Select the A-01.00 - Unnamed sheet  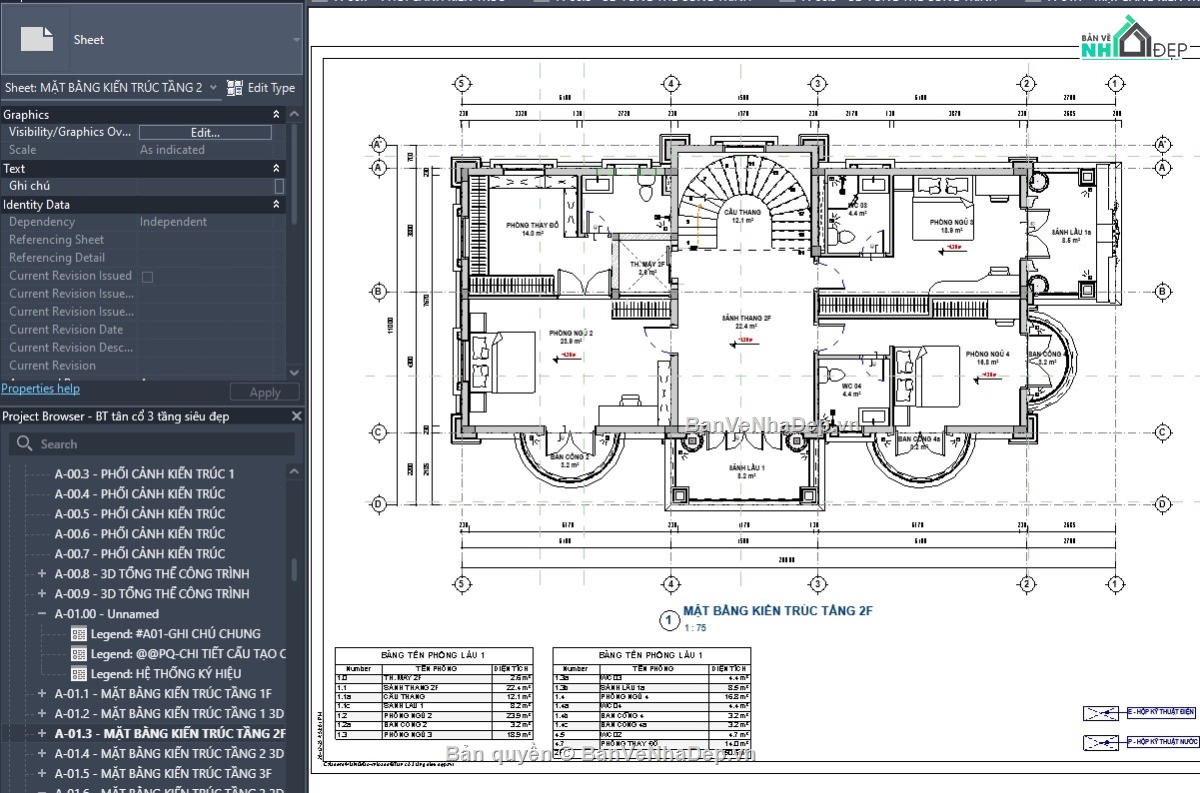point(107,614)
